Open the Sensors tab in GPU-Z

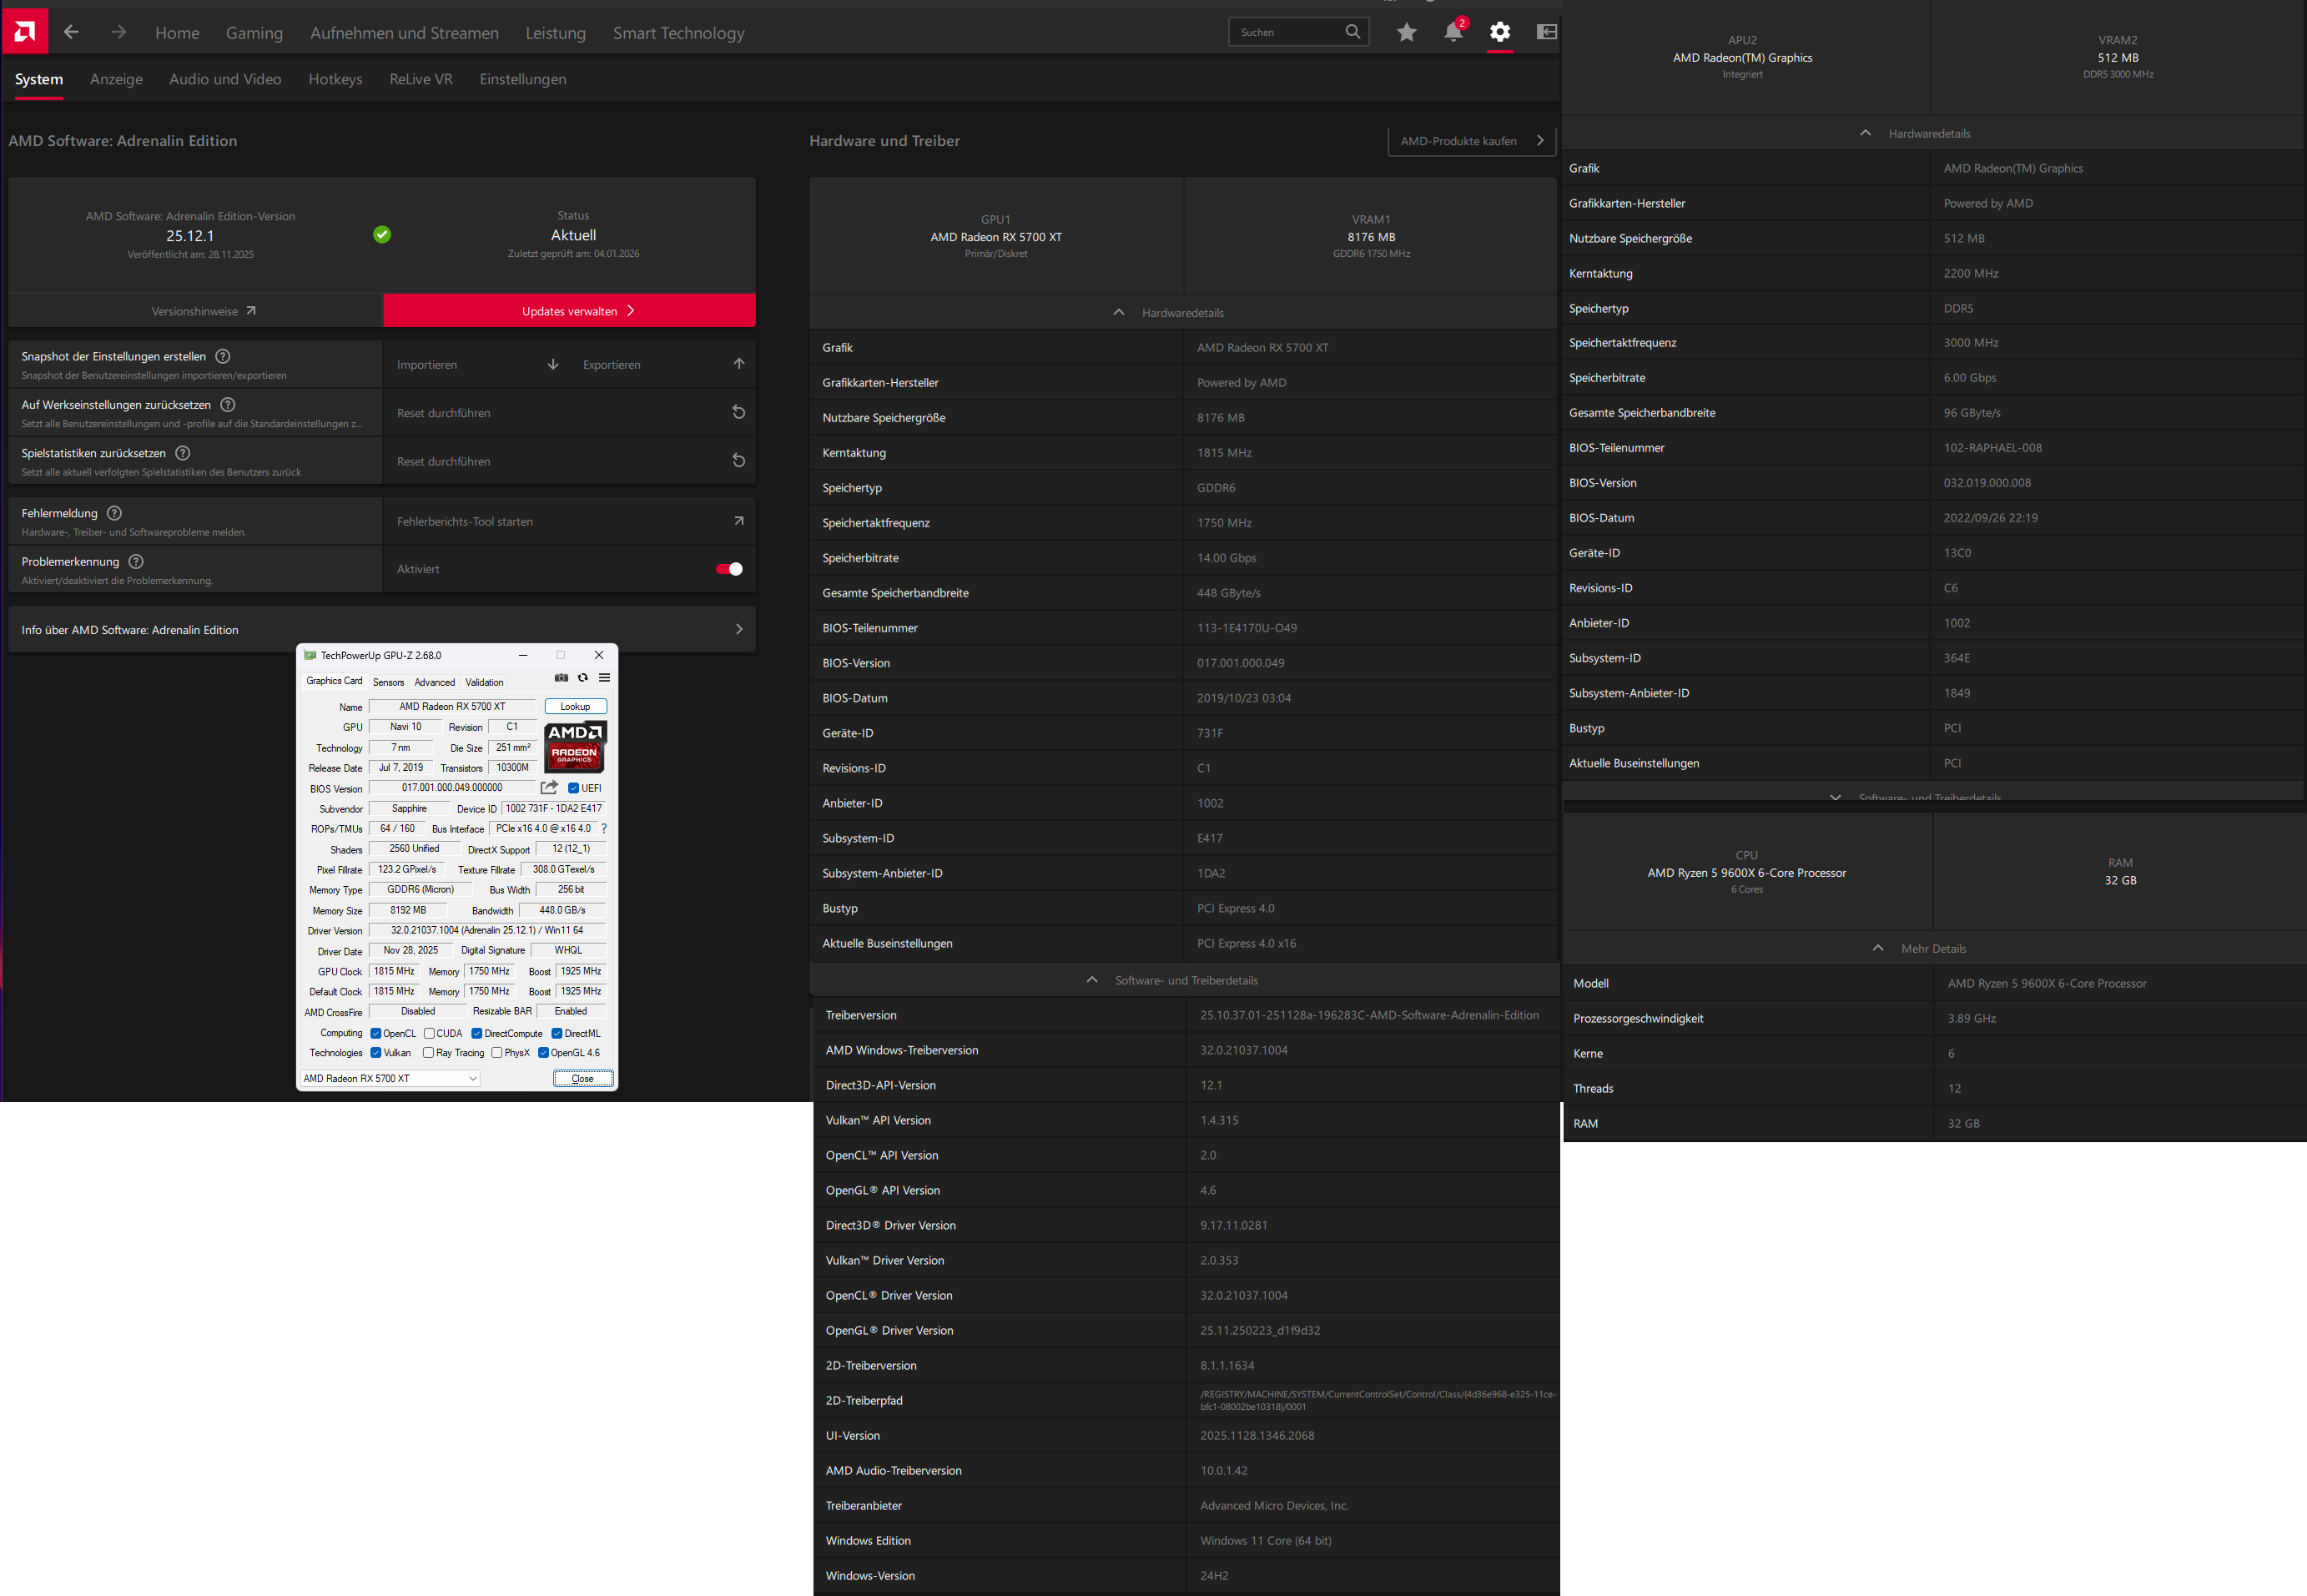[x=388, y=682]
